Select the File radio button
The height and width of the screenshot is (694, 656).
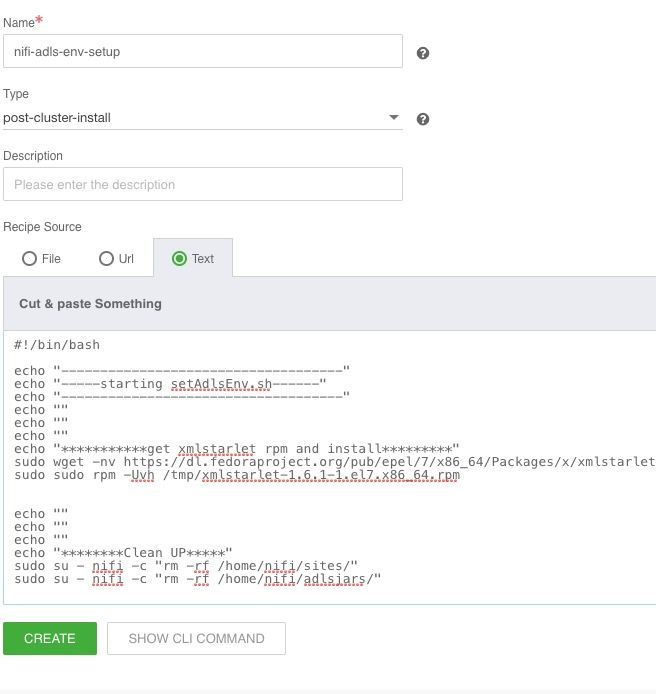point(30,258)
